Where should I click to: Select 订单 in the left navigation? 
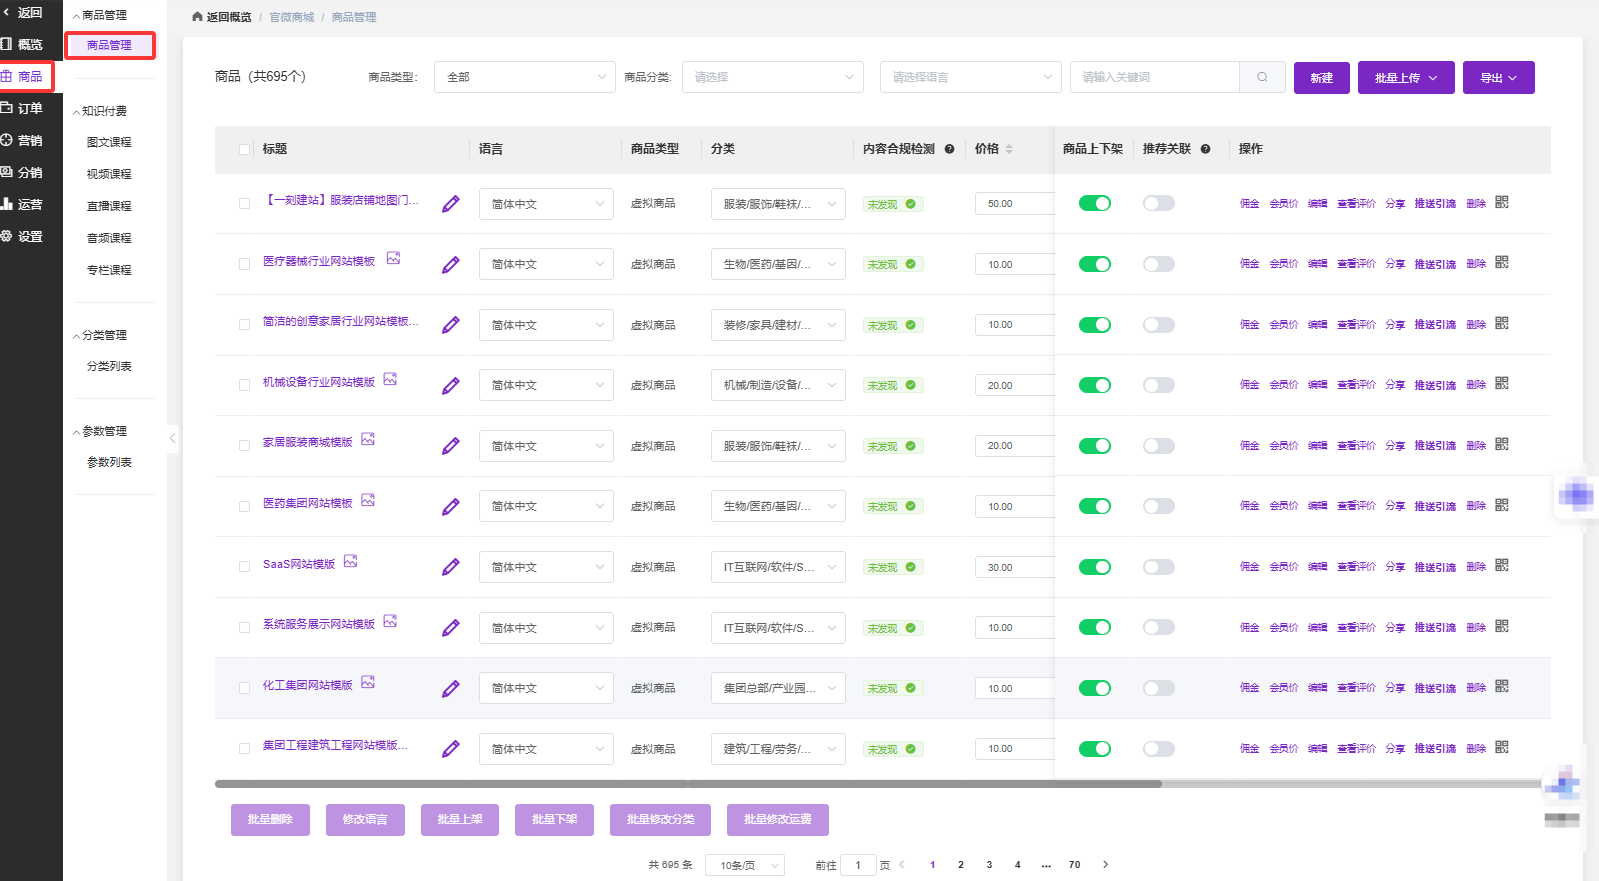coord(29,108)
